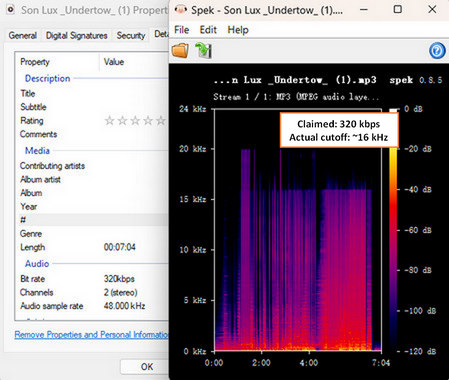Image resolution: width=449 pixels, height=380 pixels.
Task: Set first star in Rating row
Action: pyautogui.click(x=109, y=121)
